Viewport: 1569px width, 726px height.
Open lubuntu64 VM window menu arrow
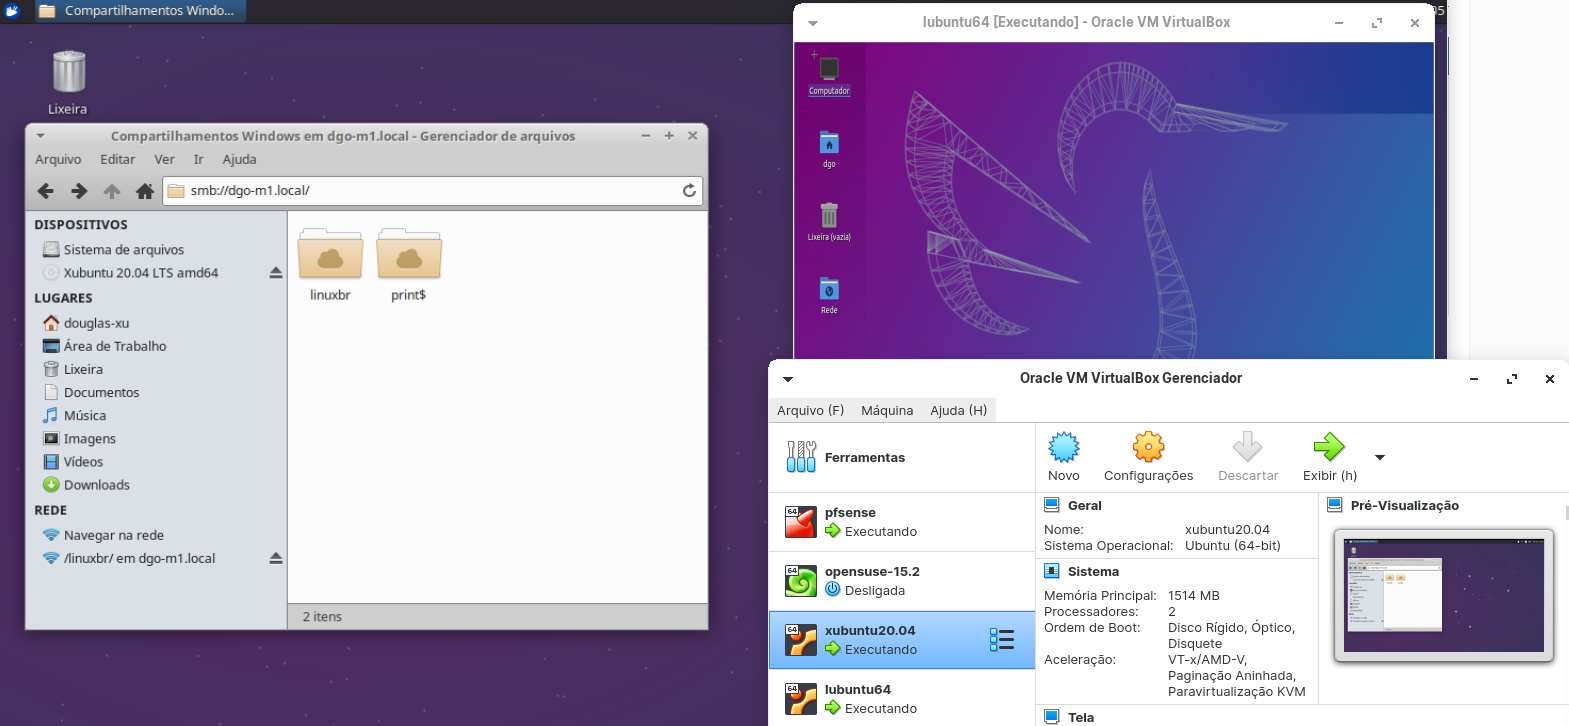coord(813,23)
